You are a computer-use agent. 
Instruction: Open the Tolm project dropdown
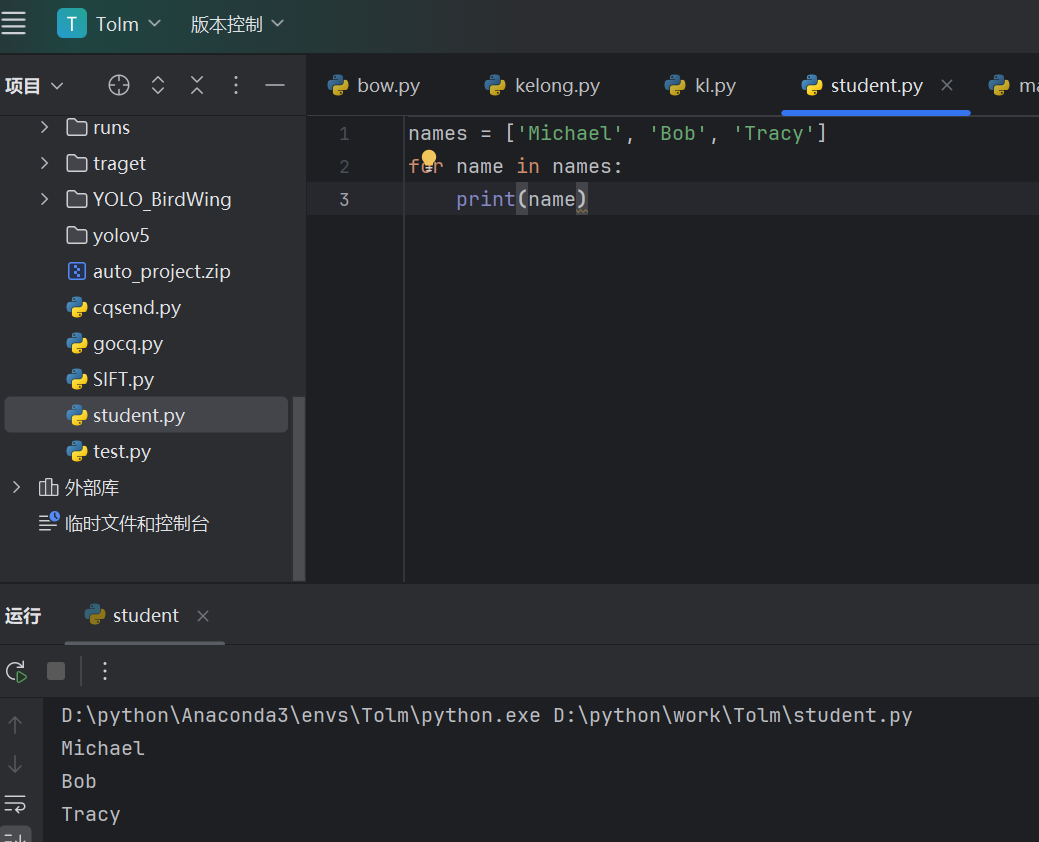click(109, 24)
